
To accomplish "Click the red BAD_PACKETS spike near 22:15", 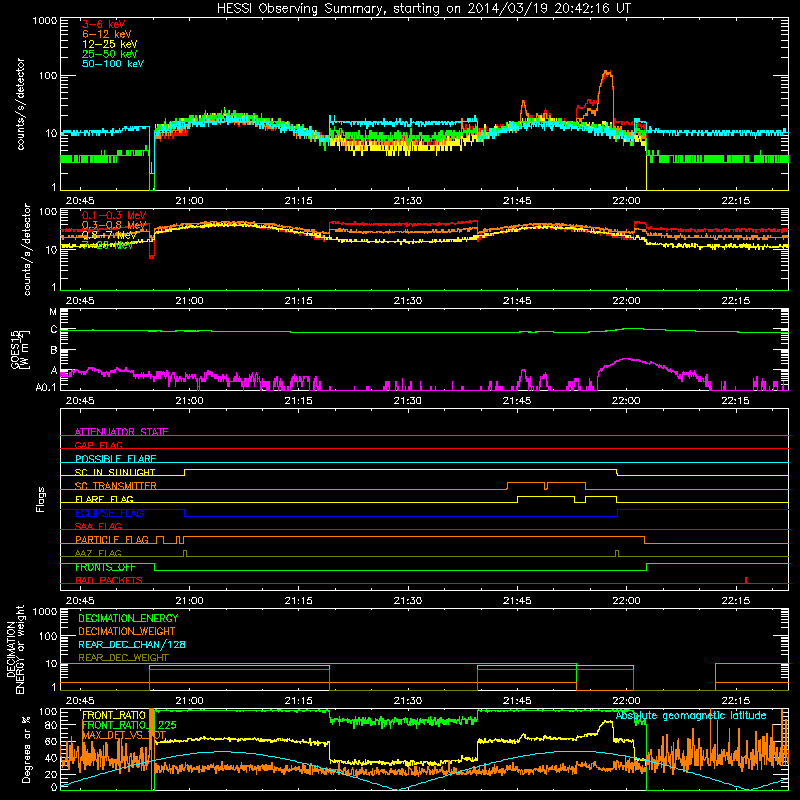I will [x=746, y=580].
